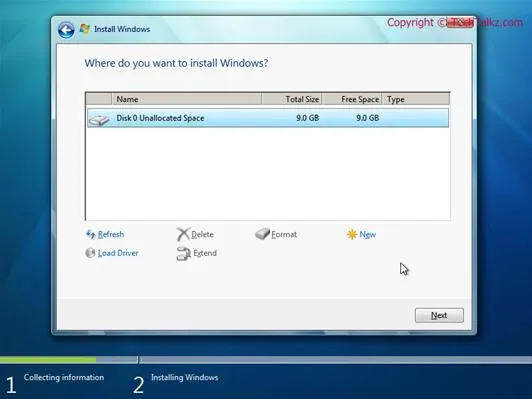Click the Extend partition icon
Viewport: 532px width, 399px height.
coord(184,253)
